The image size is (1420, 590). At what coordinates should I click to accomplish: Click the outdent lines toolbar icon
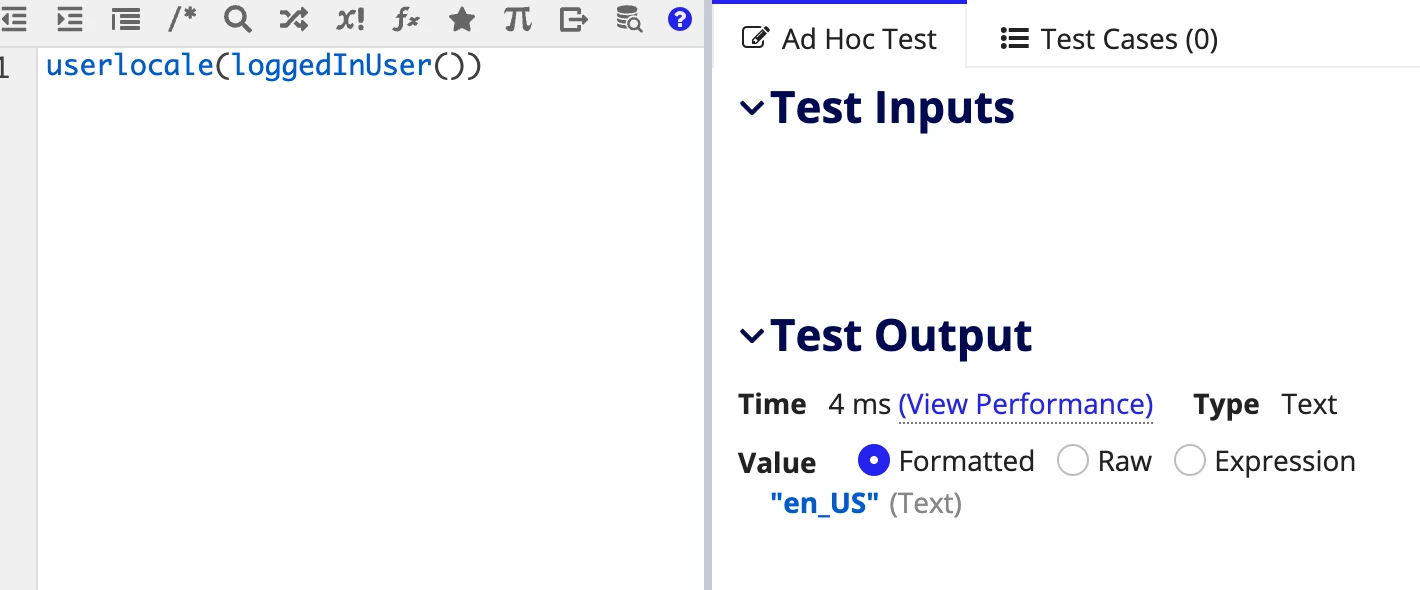coord(13,18)
